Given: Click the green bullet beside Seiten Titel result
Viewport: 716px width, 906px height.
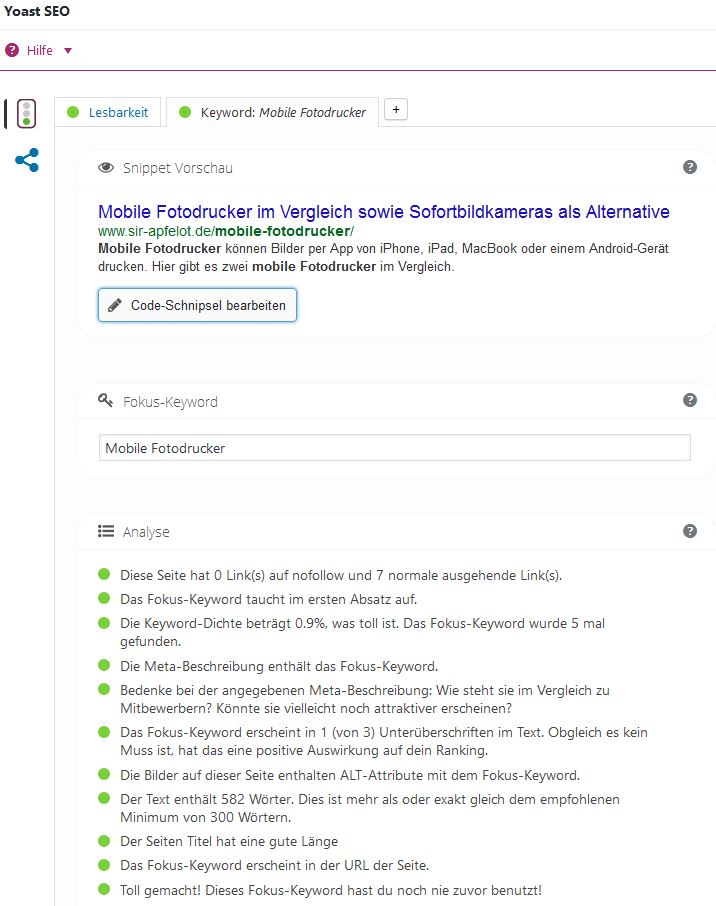Looking at the screenshot, I should pos(104,840).
